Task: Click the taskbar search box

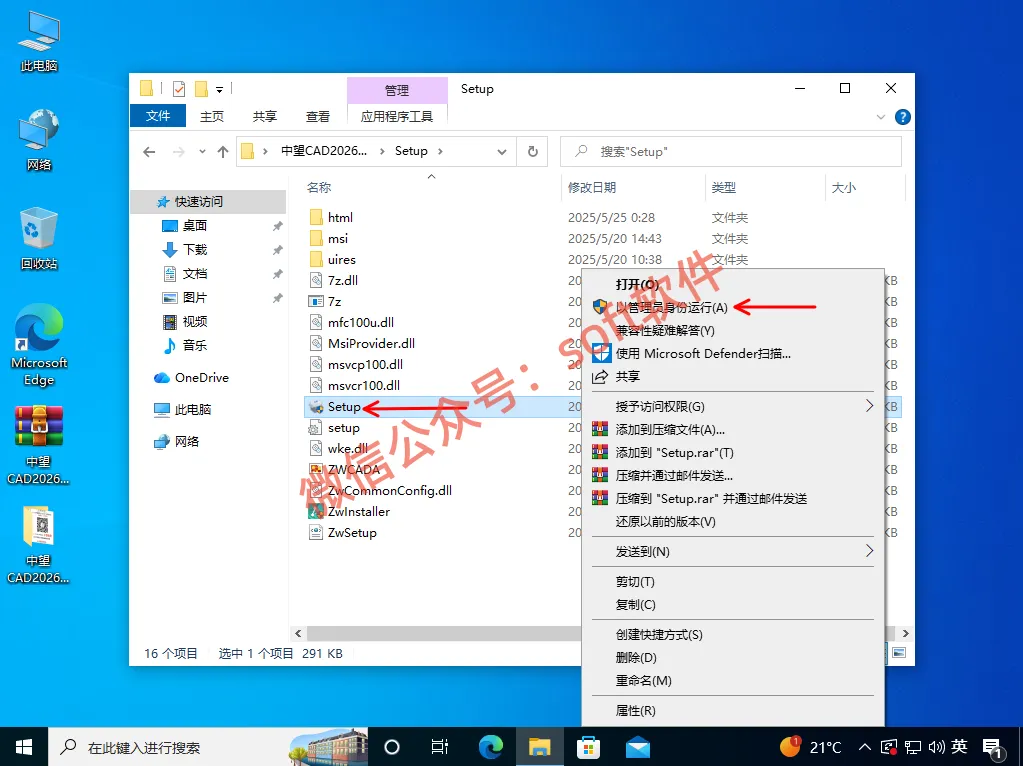Action: tap(207, 747)
